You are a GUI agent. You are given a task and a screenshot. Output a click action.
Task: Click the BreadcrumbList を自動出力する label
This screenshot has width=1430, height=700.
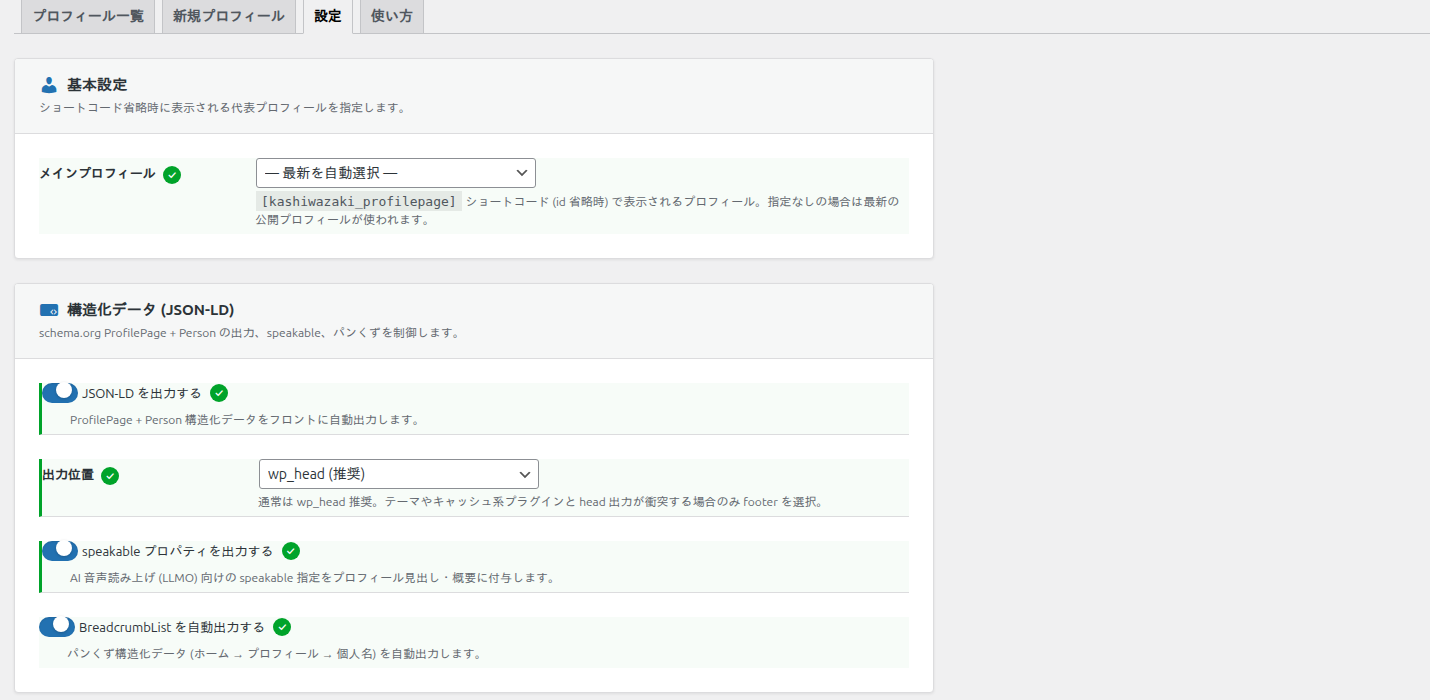click(x=172, y=627)
